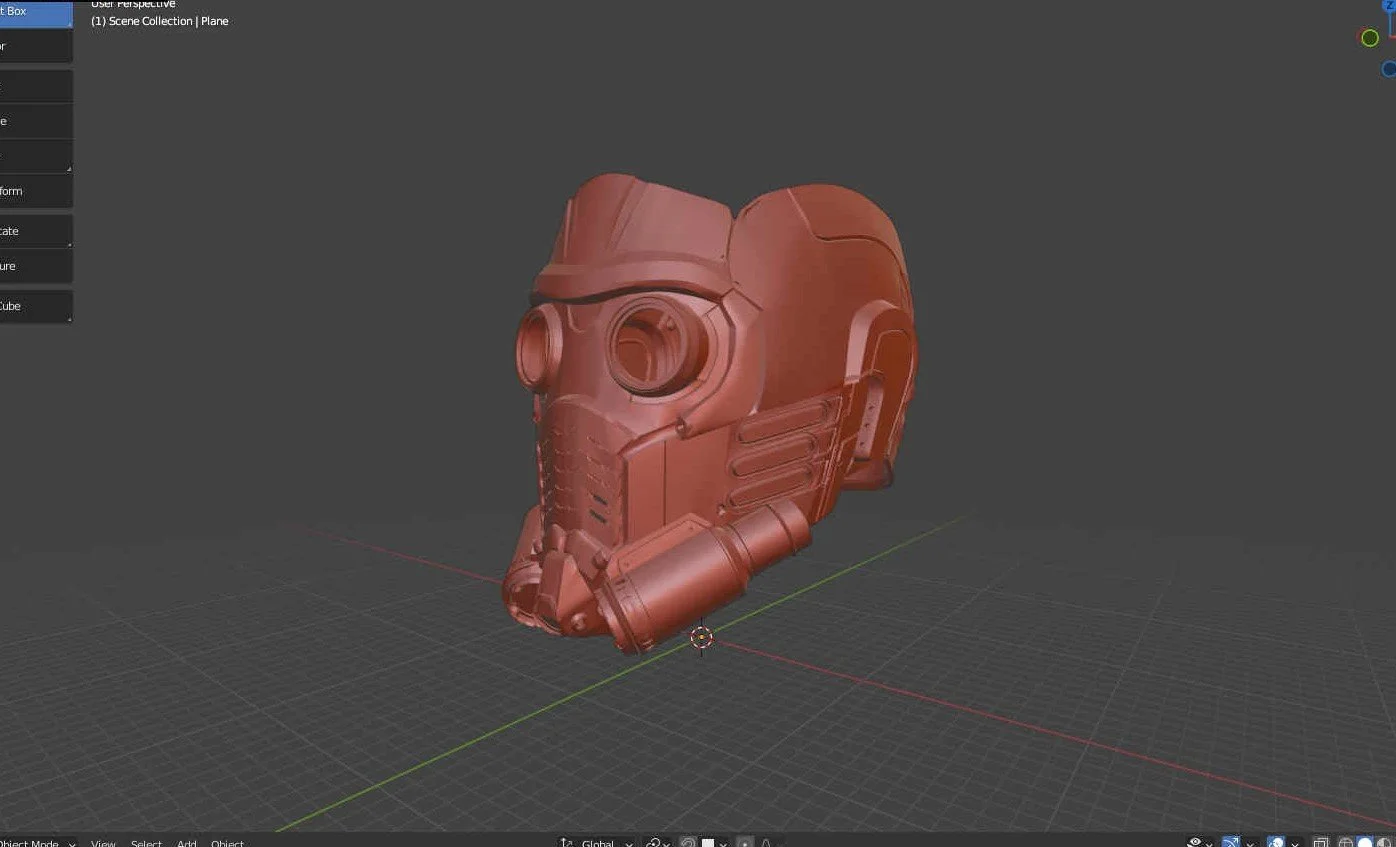Screen dimensions: 1396x847
Task: Click the blue axis gizmo circle
Action: [x=1389, y=69]
